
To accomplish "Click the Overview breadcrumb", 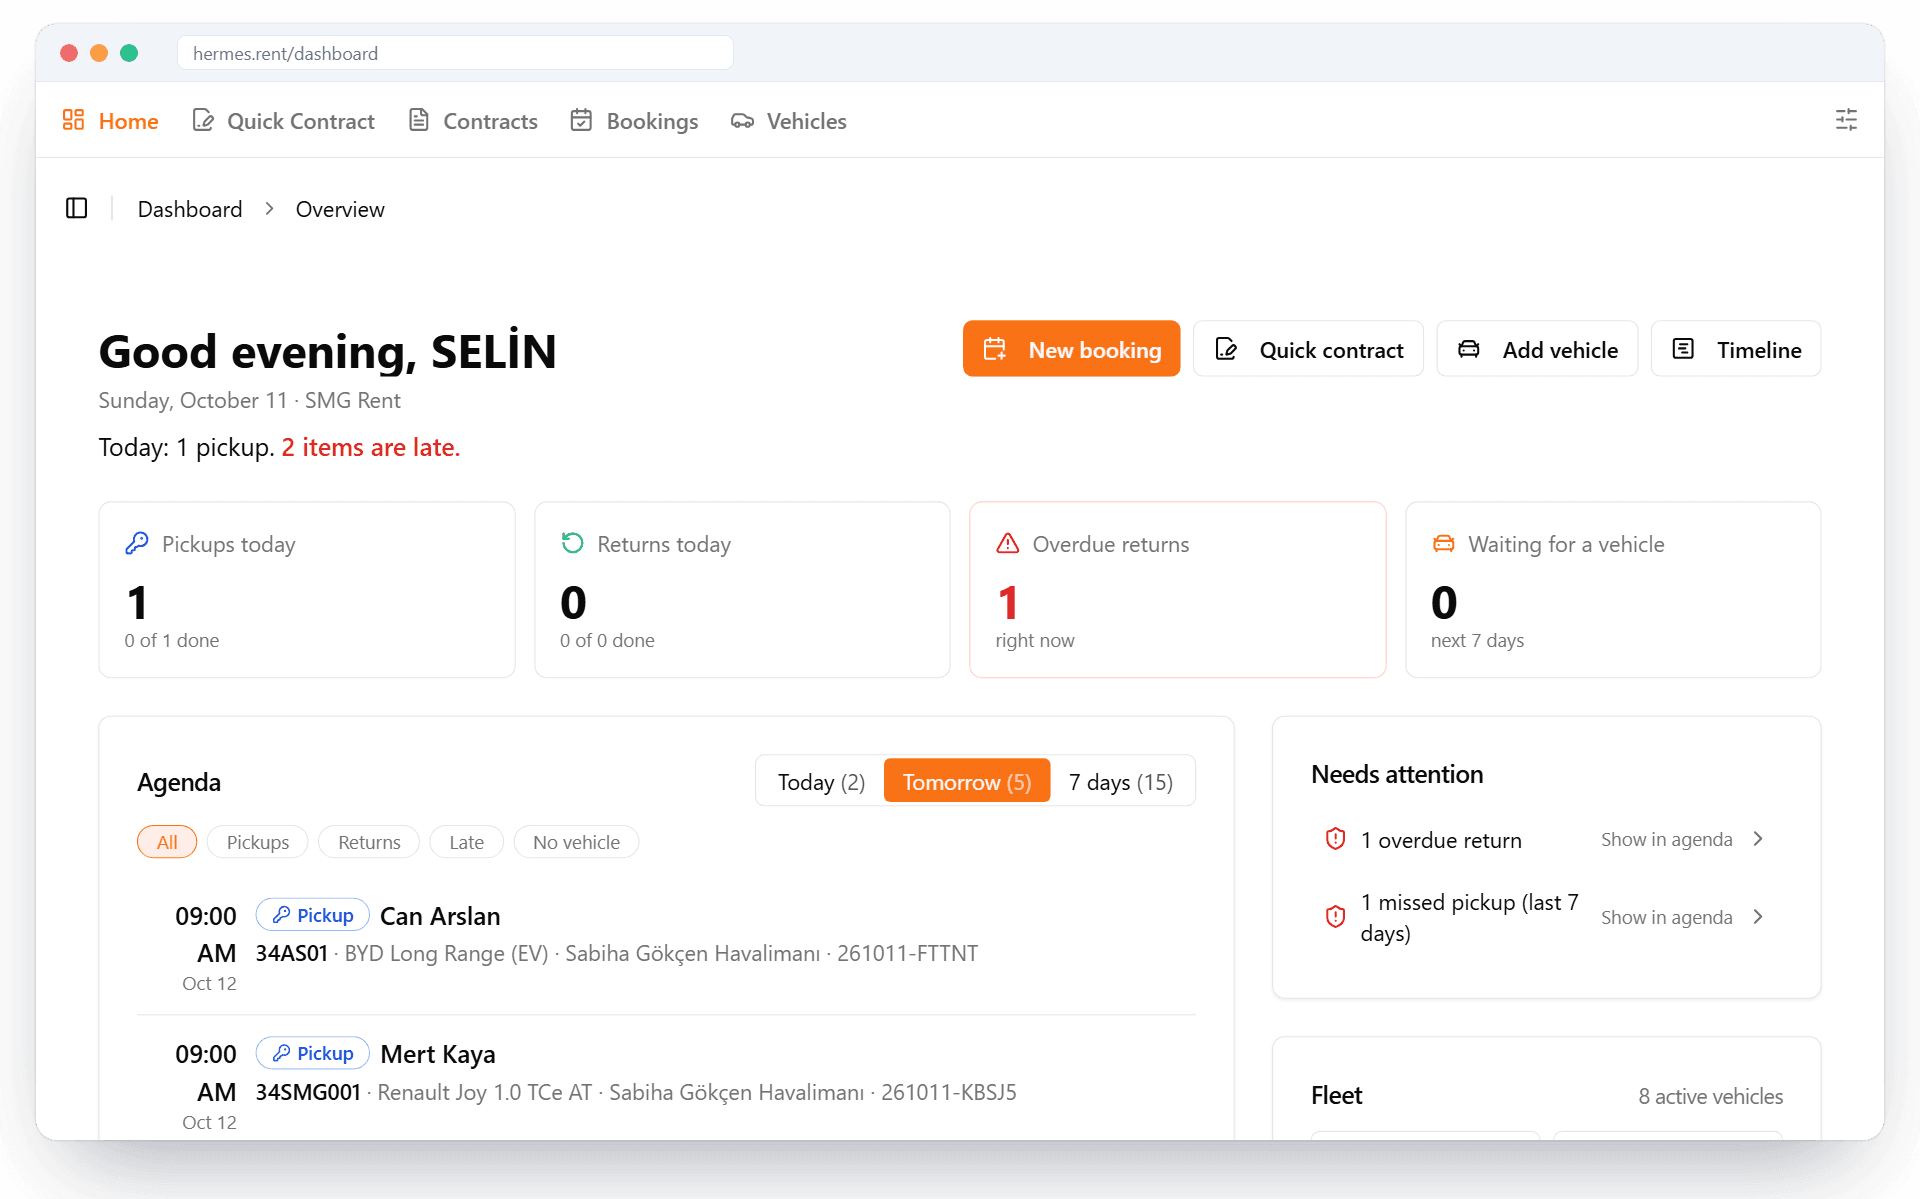I will (x=340, y=209).
